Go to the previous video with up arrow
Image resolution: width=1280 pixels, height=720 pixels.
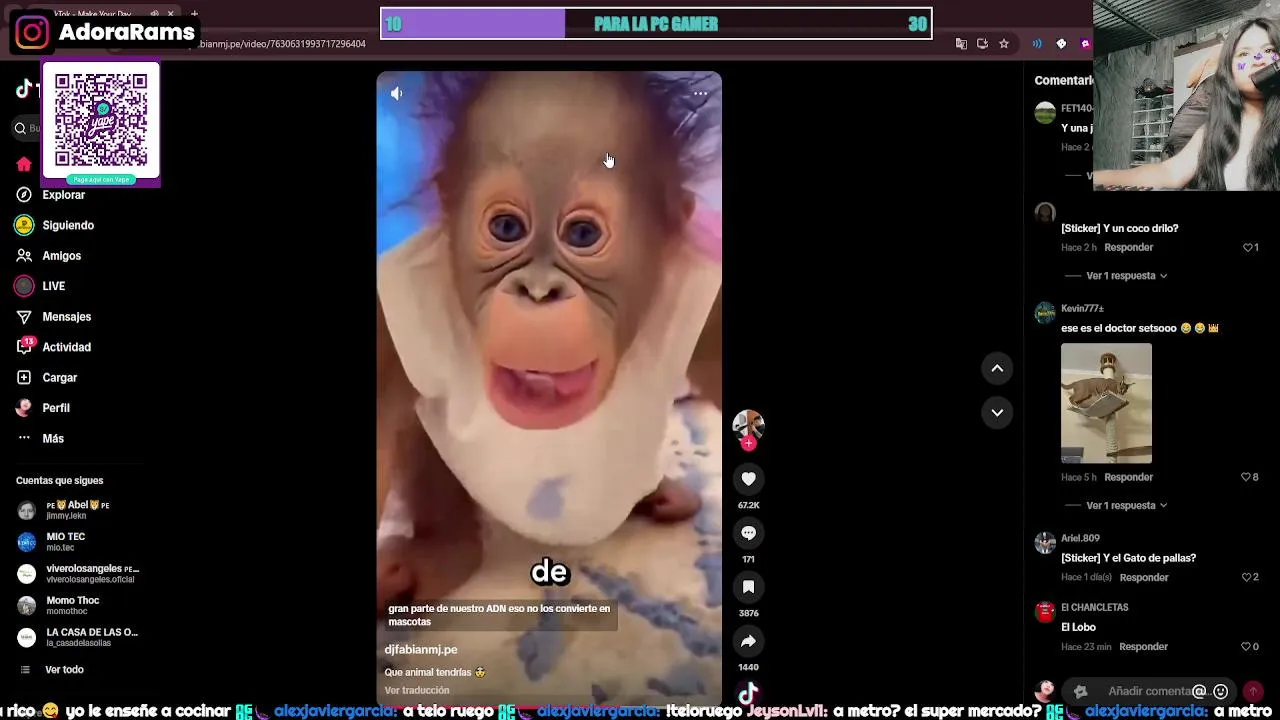click(x=997, y=368)
